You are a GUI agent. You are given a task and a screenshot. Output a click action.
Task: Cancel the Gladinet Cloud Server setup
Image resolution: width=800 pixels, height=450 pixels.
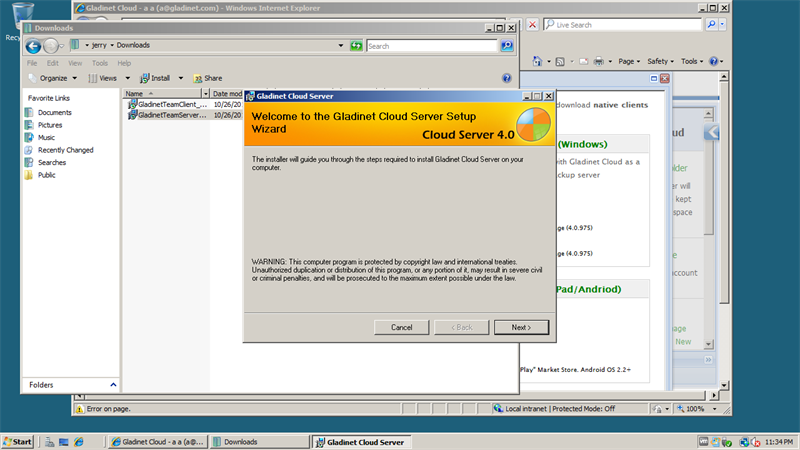(402, 327)
